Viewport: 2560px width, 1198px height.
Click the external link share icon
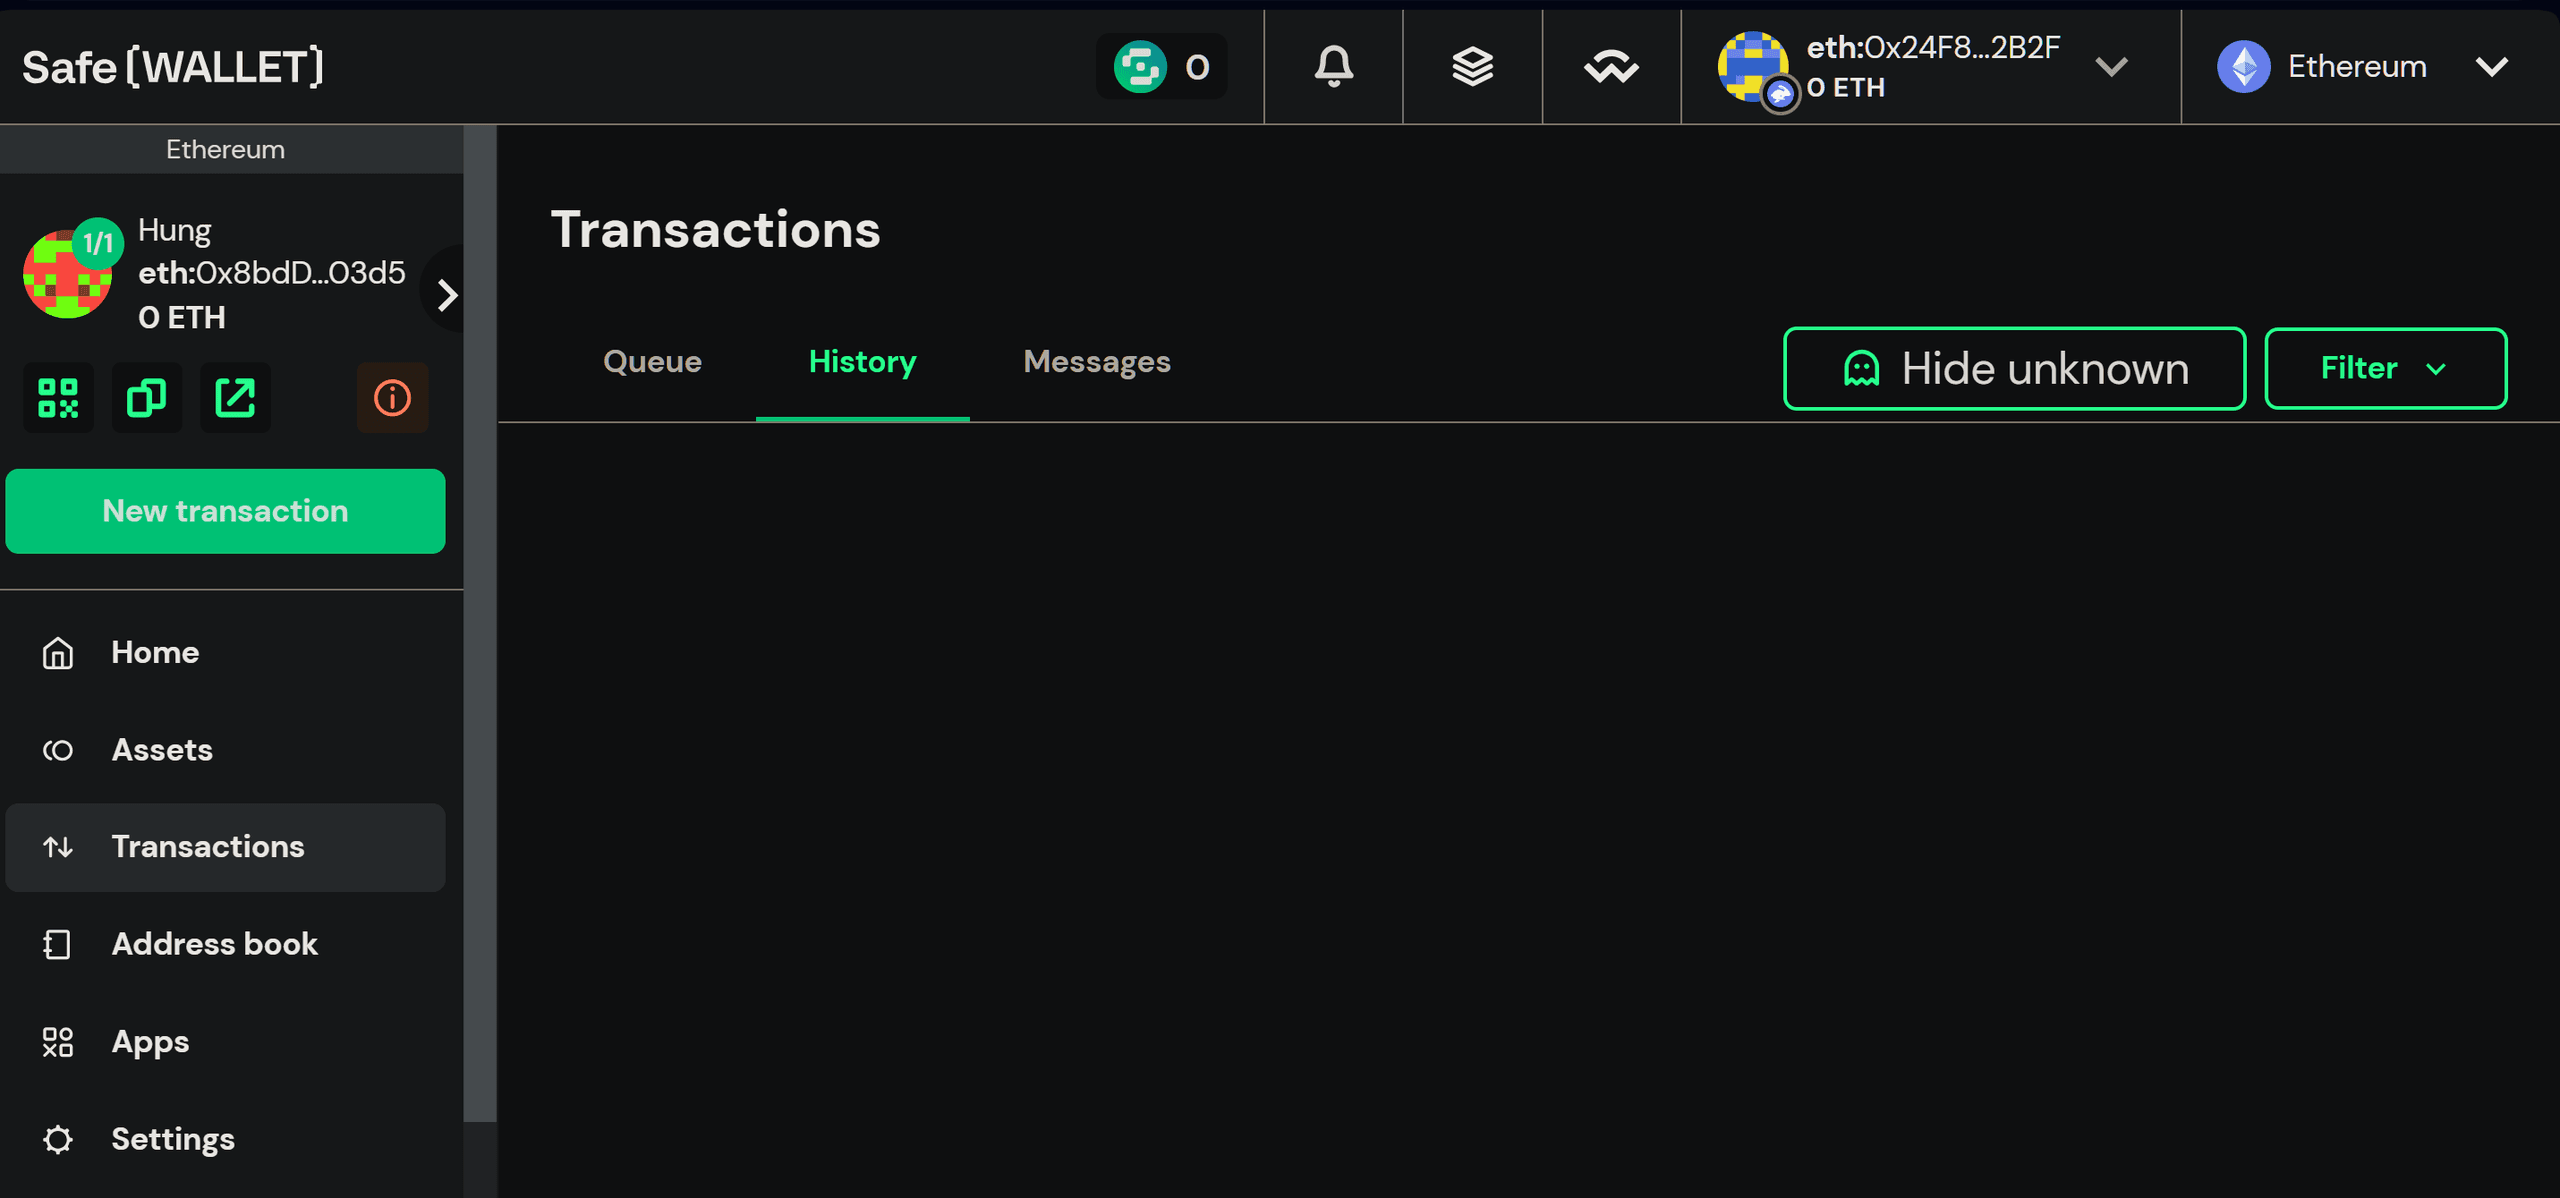235,397
